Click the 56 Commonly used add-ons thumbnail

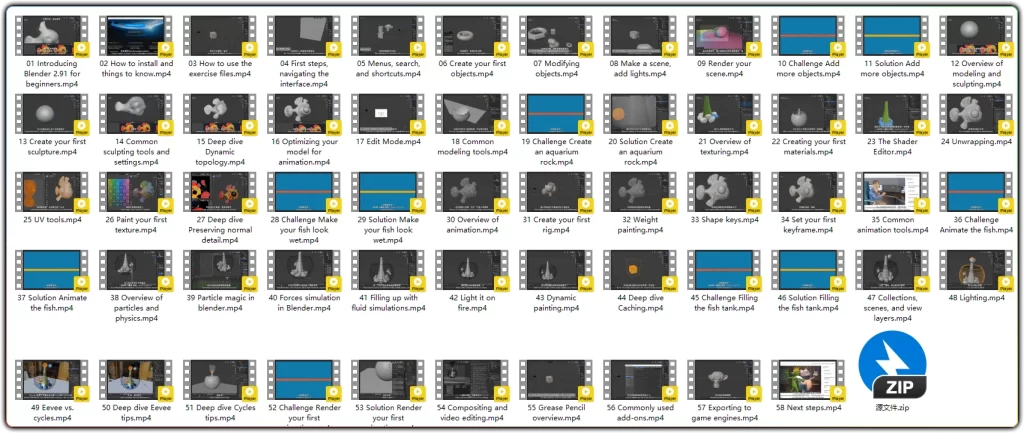pos(640,380)
